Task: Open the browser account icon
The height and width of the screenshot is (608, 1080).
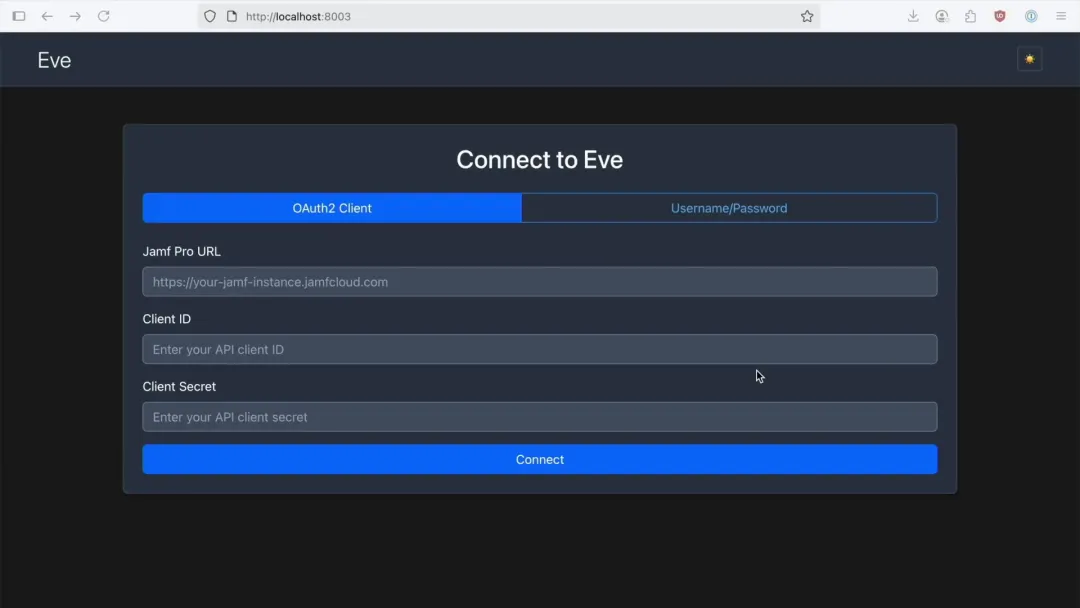Action: click(x=942, y=16)
